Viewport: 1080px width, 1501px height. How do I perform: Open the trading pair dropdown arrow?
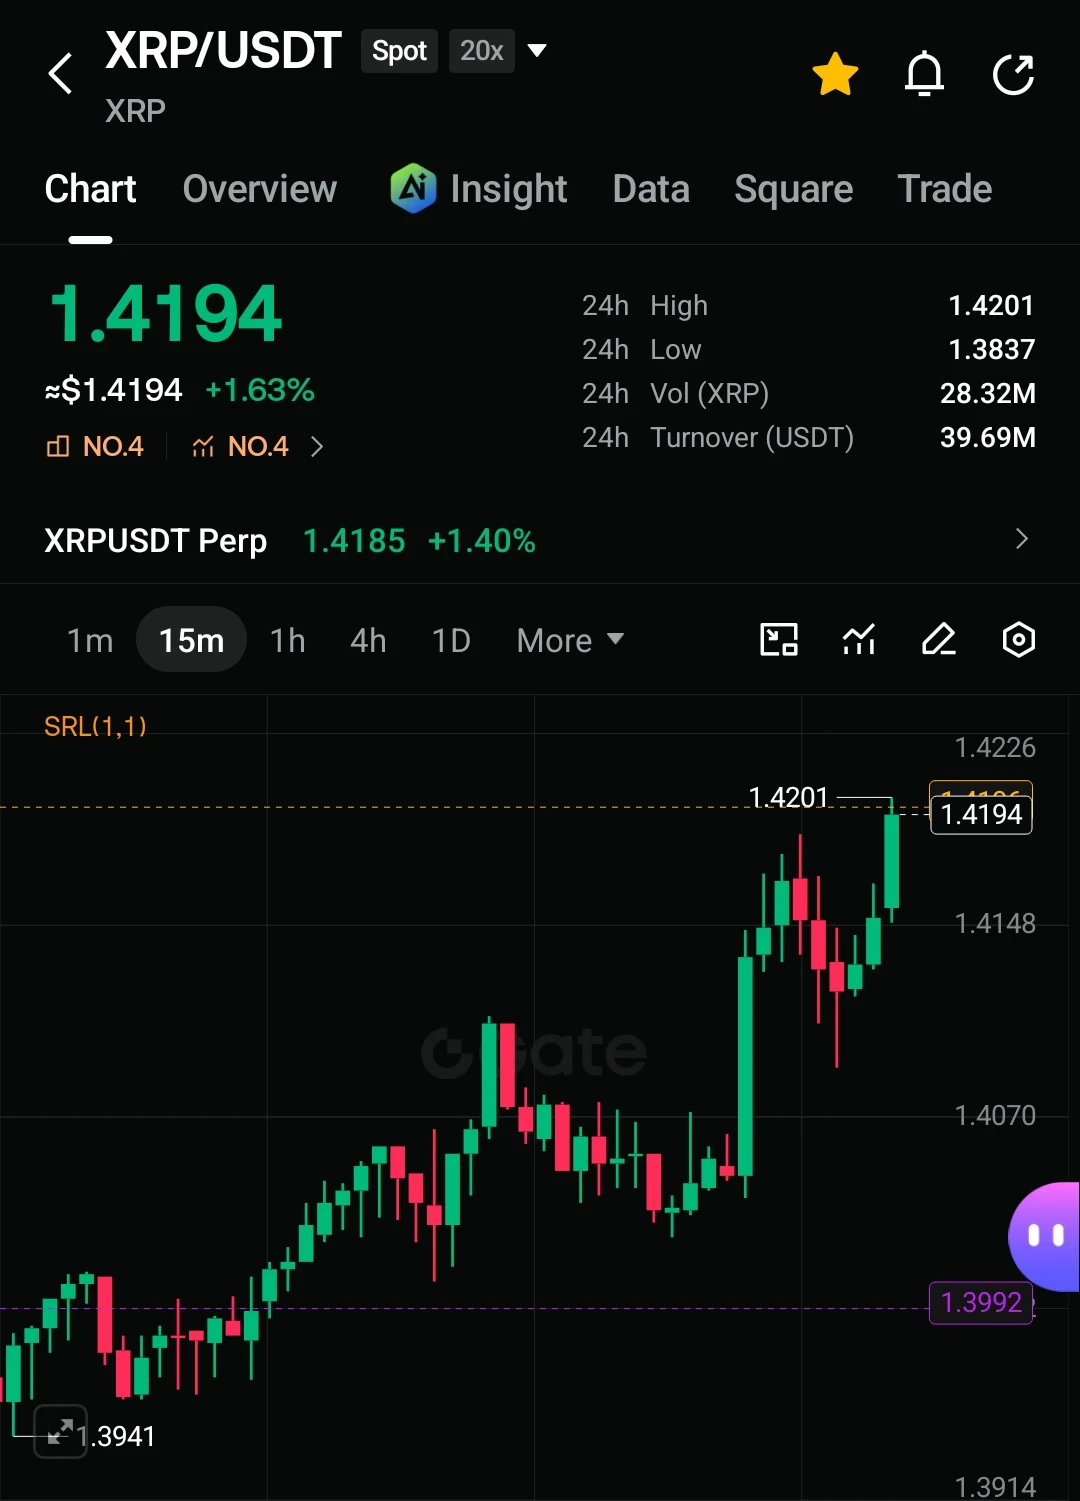tap(537, 51)
